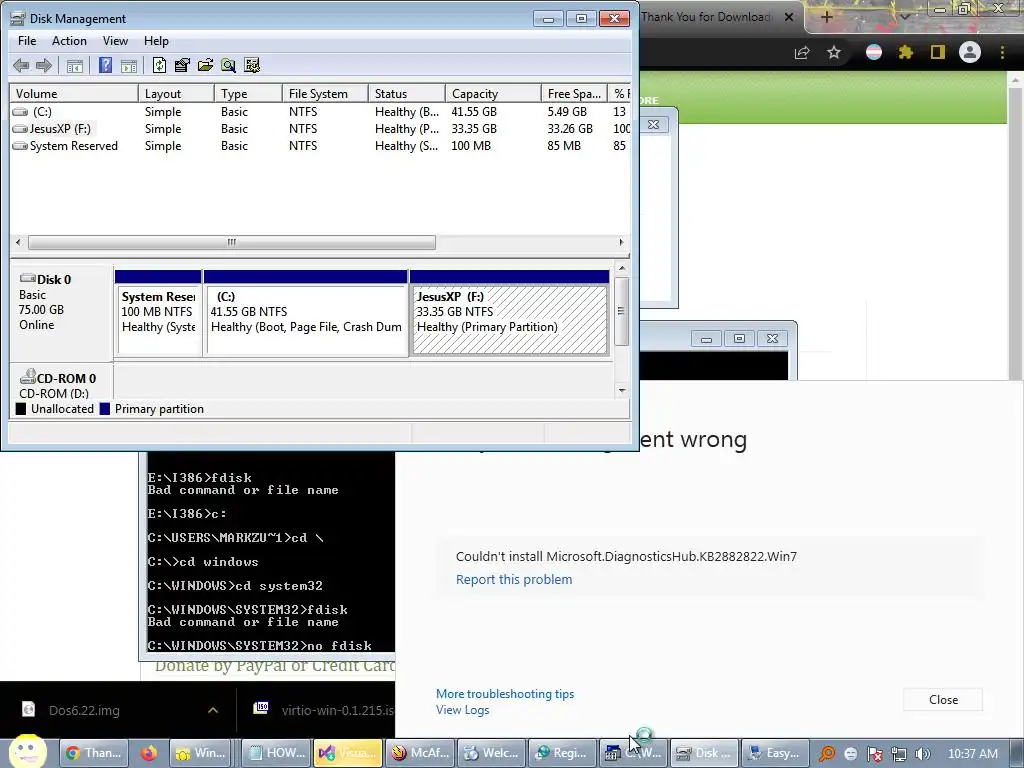Click the left arrow of the horizontal scrollbar

click(x=18, y=242)
